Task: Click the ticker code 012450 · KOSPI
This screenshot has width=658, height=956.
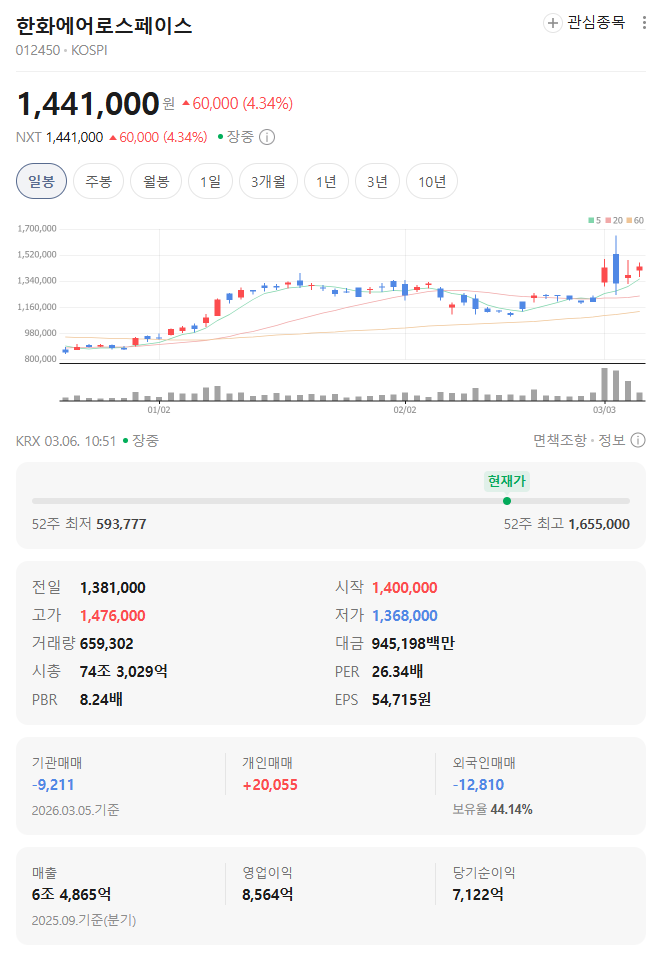Action: tap(62, 50)
